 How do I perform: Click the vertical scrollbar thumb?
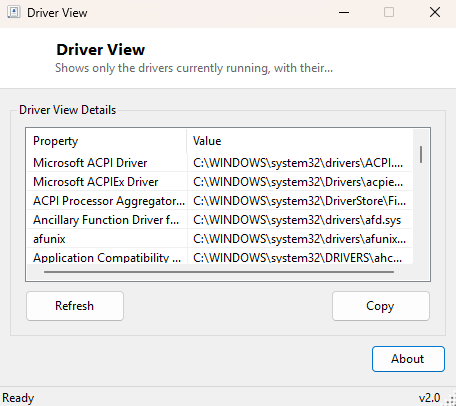[421, 154]
